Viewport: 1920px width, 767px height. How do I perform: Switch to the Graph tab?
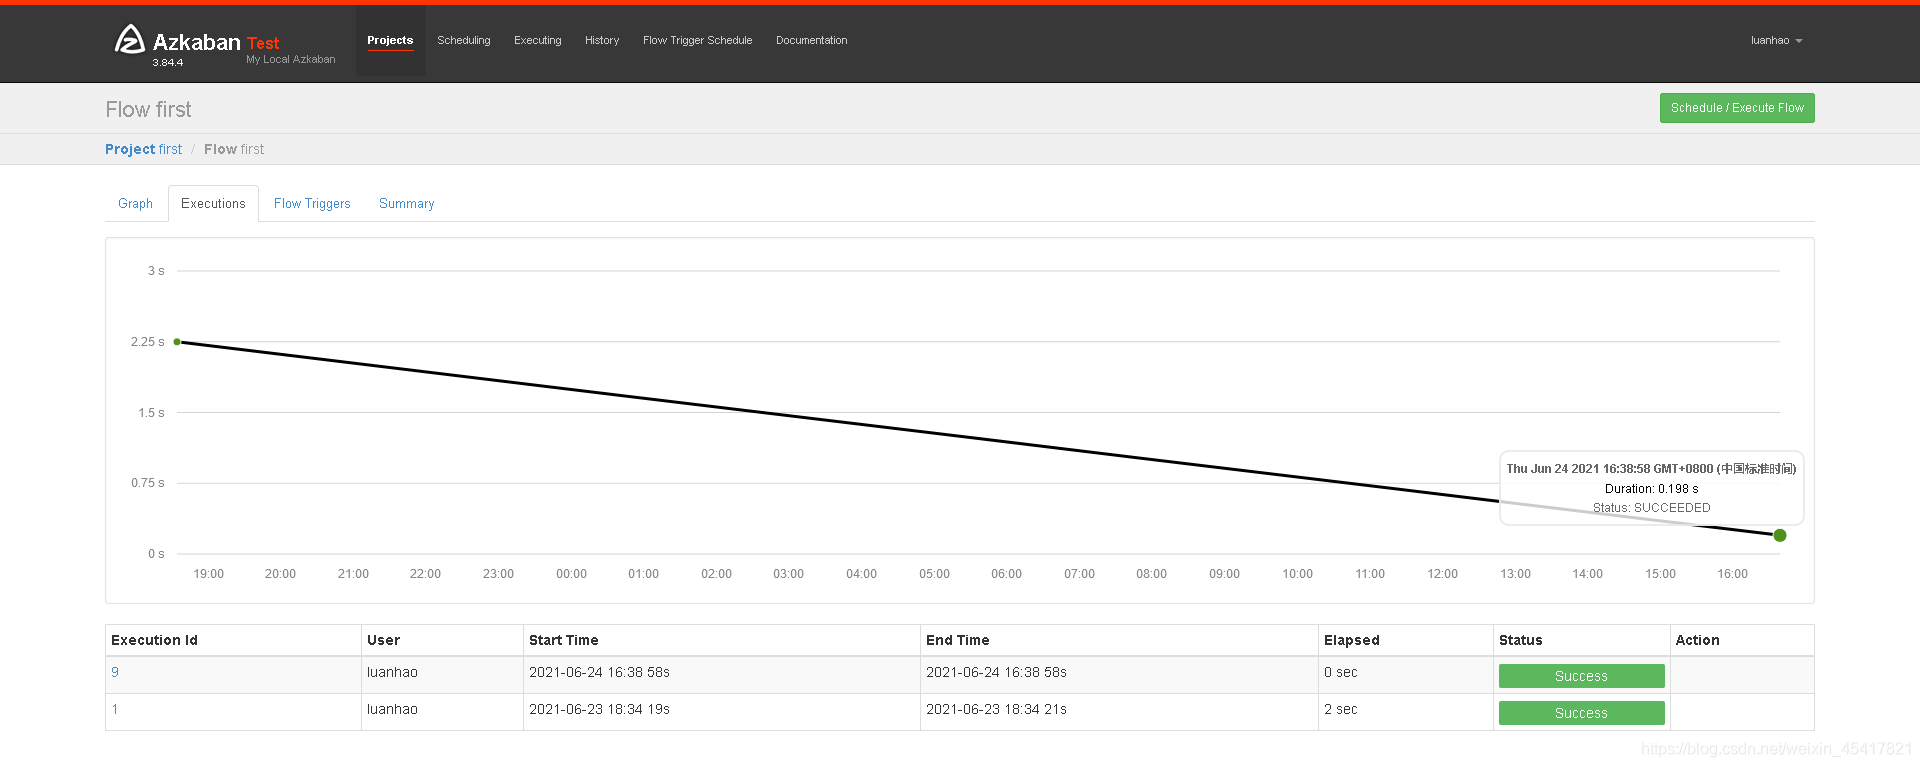tap(136, 203)
